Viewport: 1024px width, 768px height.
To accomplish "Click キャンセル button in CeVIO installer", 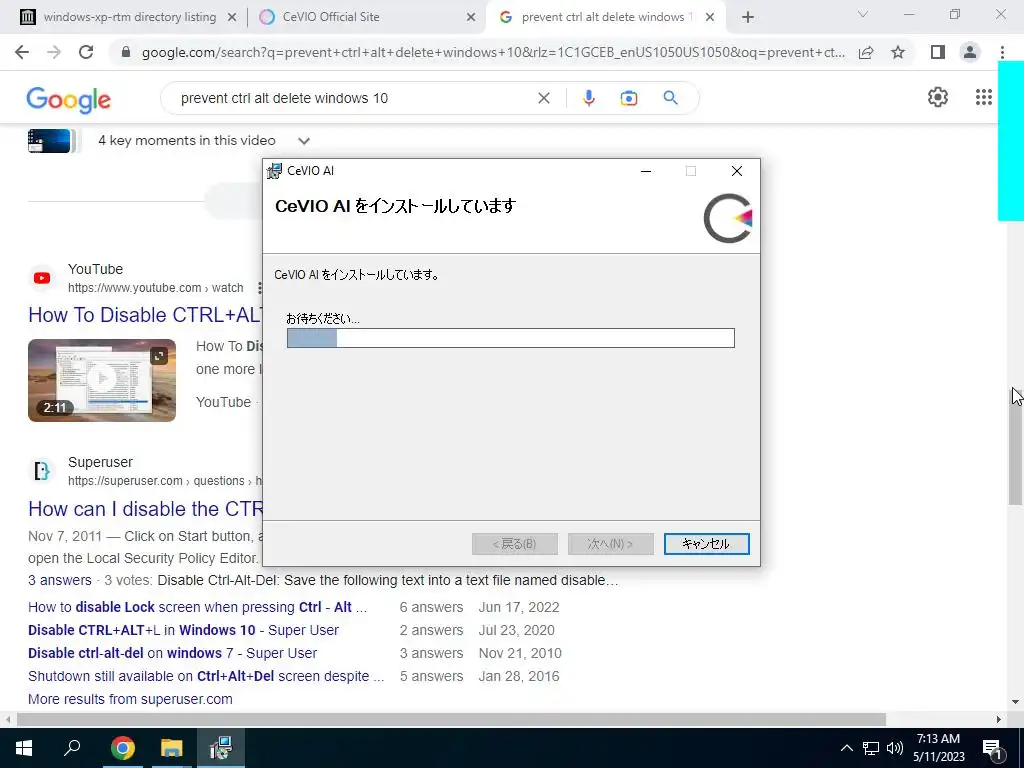I will click(x=706, y=543).
